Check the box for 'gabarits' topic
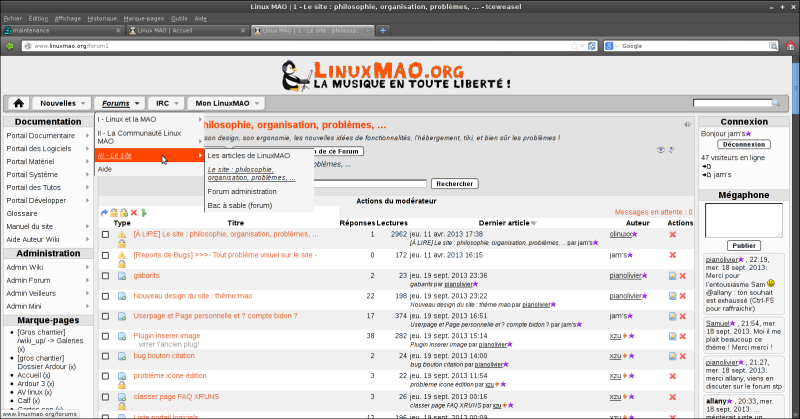The image size is (800, 419). pos(106,276)
